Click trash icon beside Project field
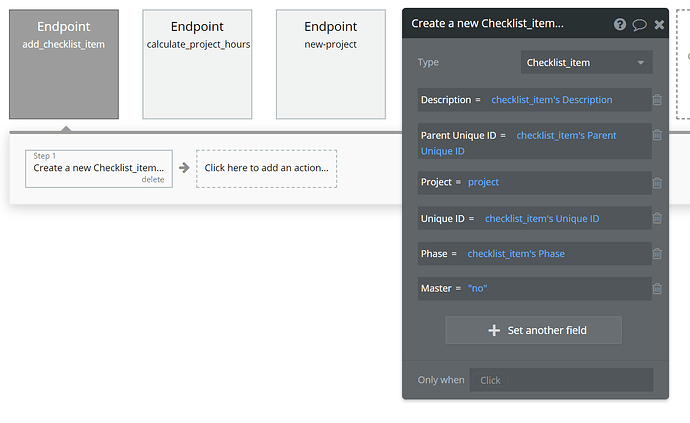 (x=657, y=183)
